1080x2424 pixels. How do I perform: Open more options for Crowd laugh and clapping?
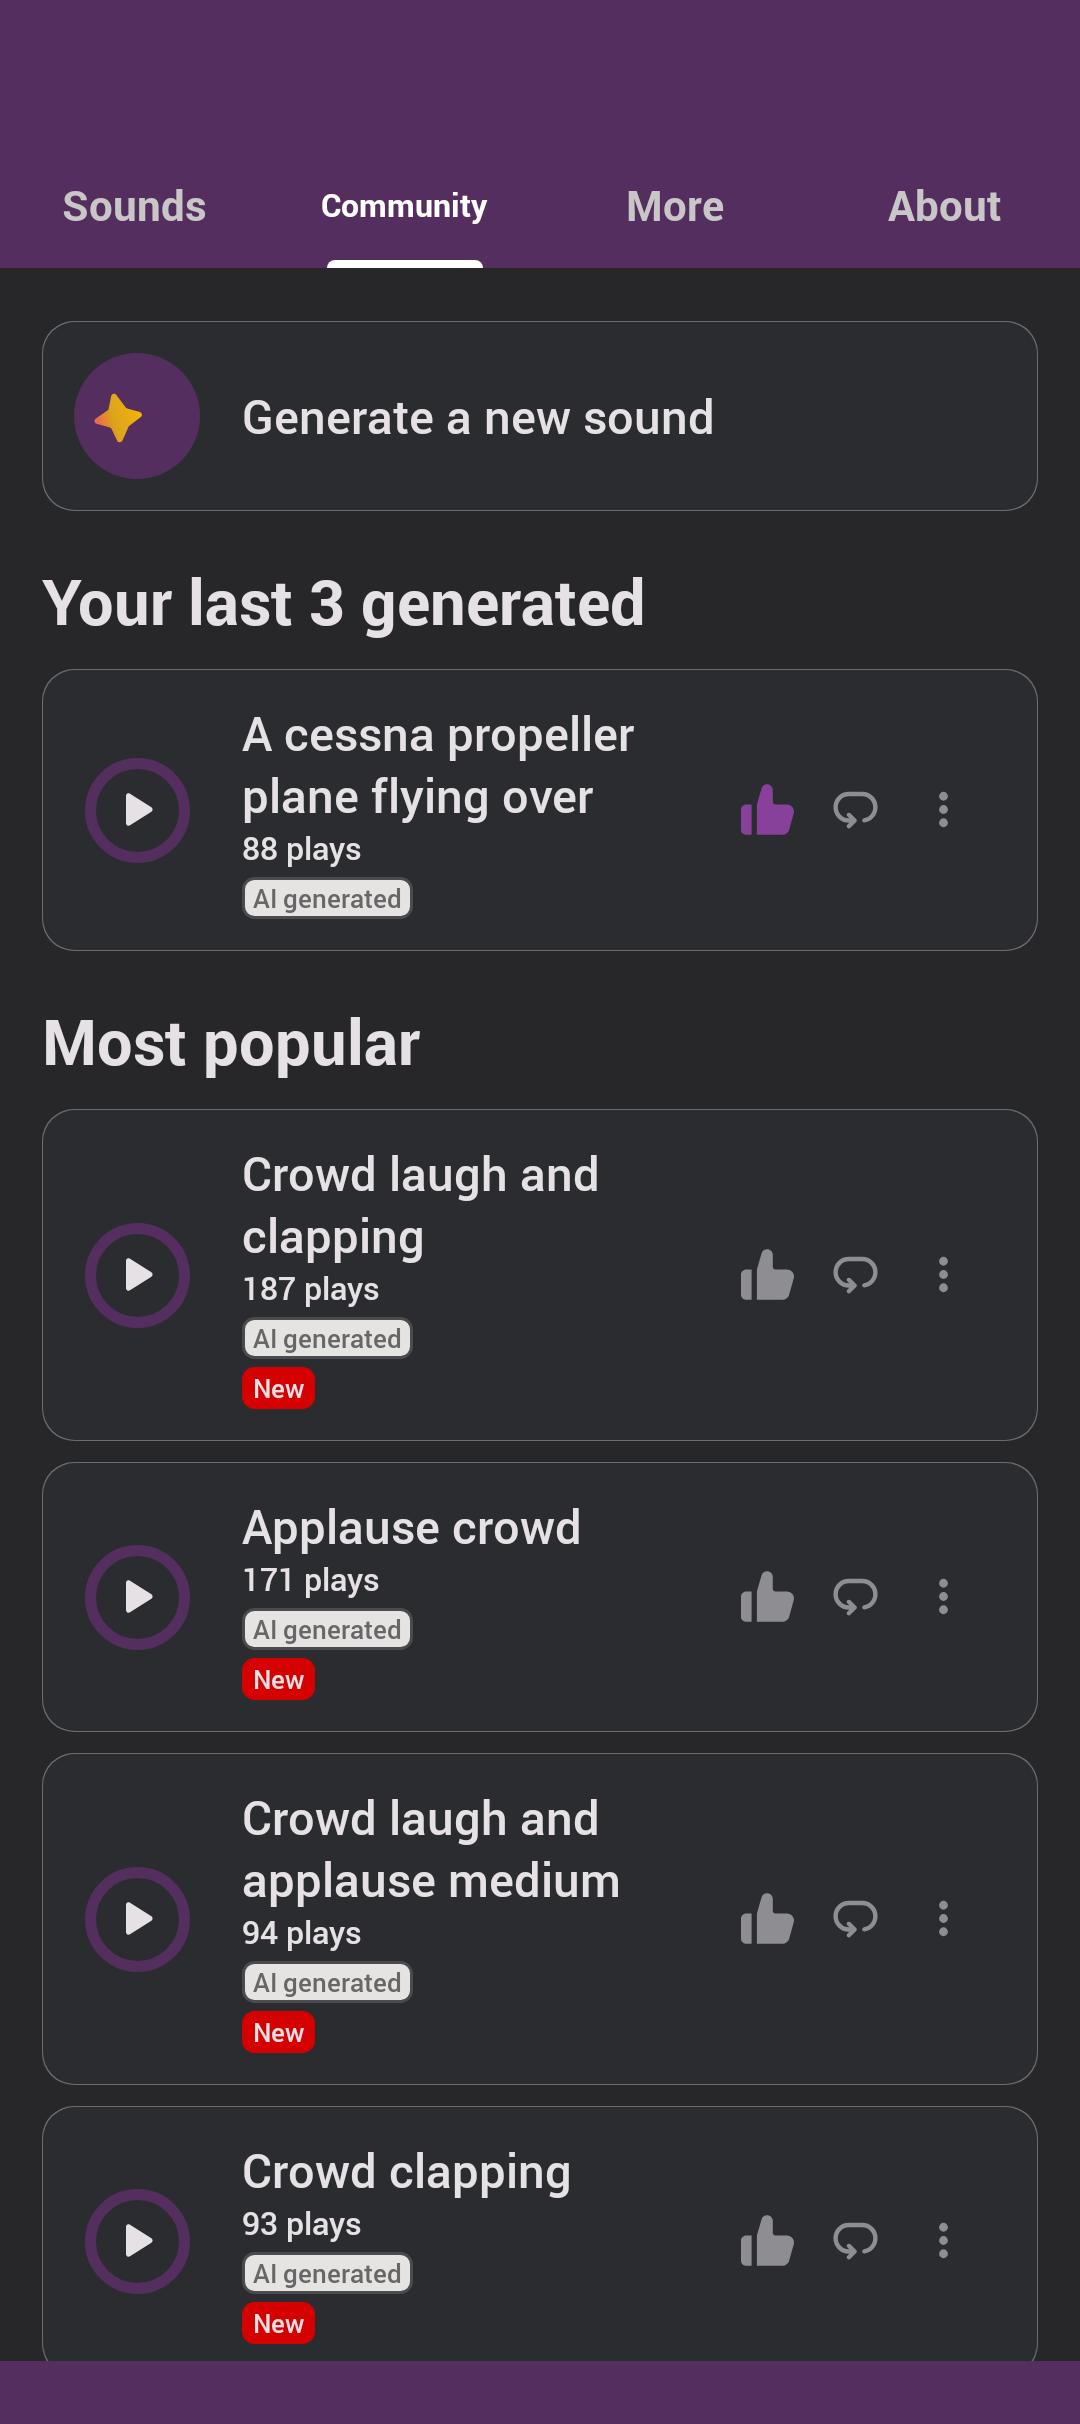coord(943,1275)
